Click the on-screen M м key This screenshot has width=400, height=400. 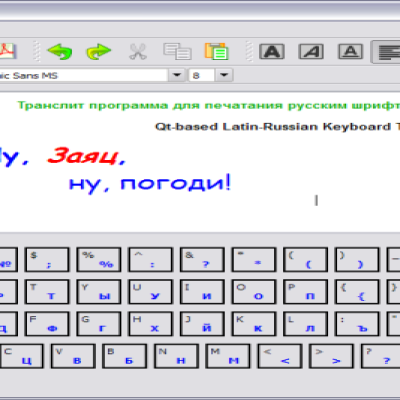pos(228,356)
